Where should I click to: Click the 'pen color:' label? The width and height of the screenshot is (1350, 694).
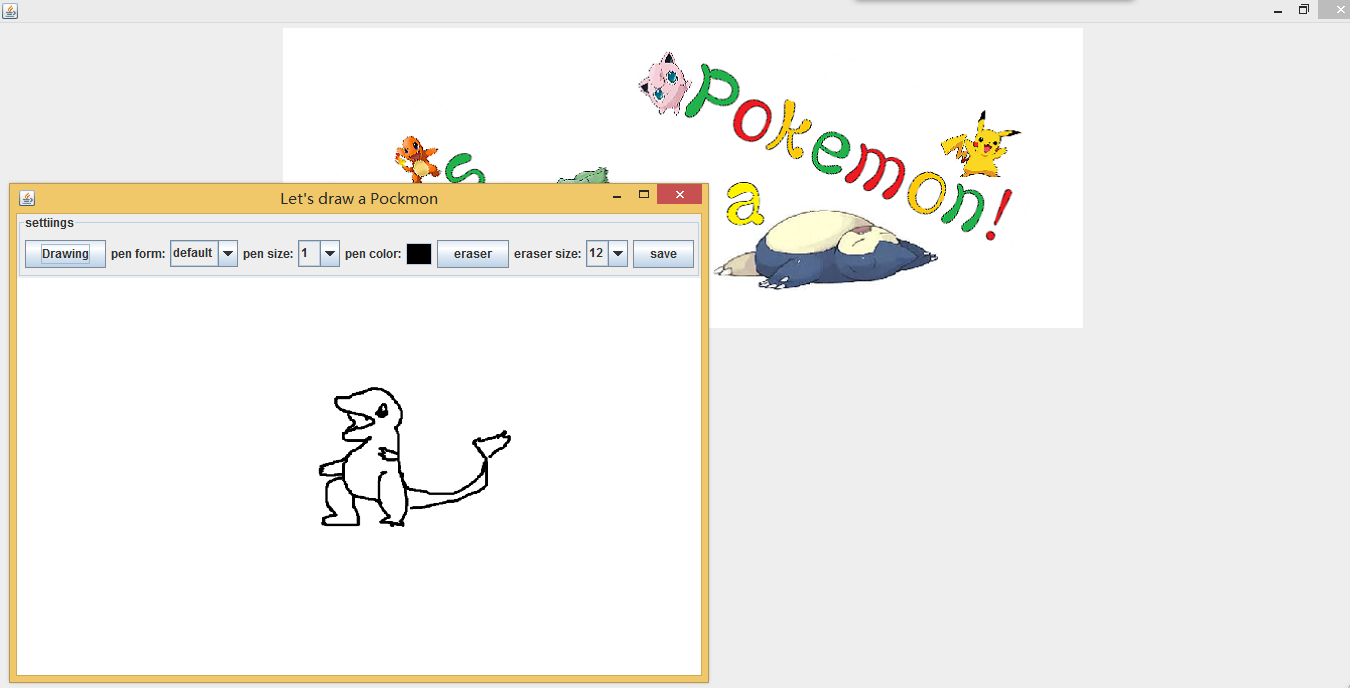point(373,254)
